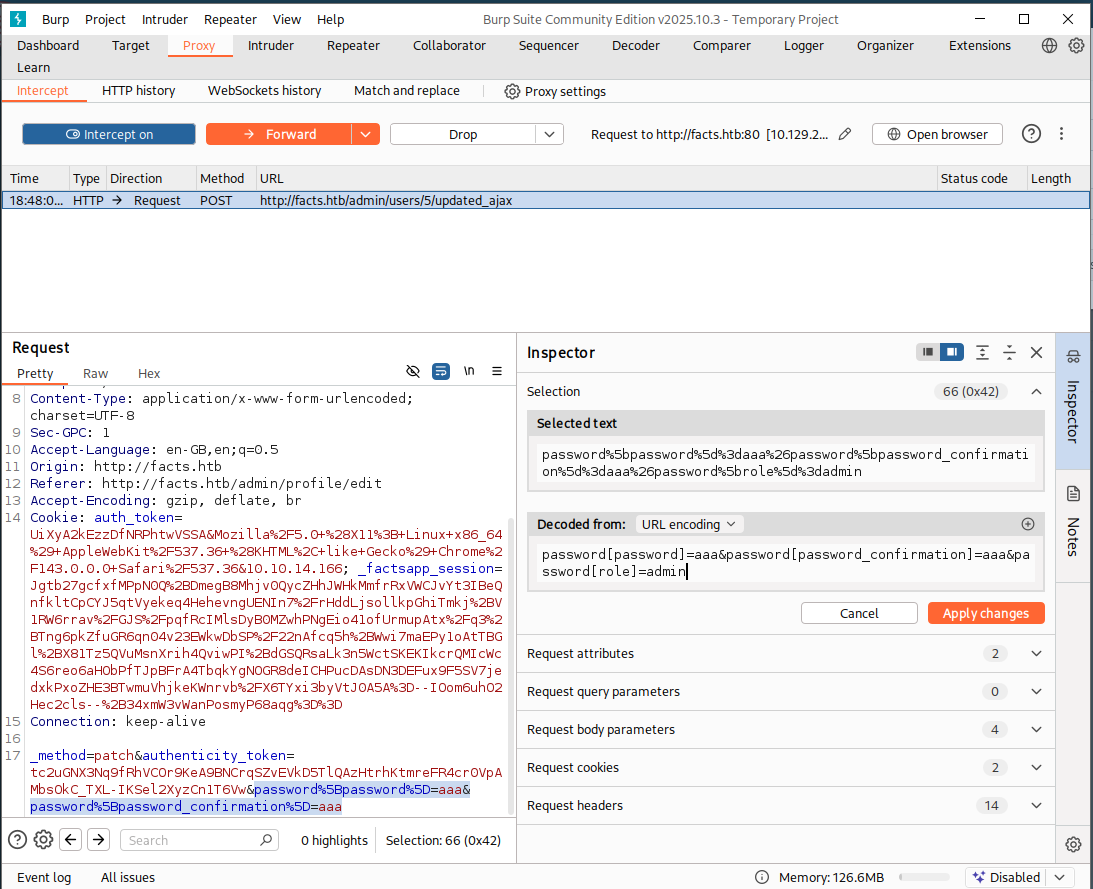Click the Open browser button
The height and width of the screenshot is (889, 1093).
[x=937, y=135]
